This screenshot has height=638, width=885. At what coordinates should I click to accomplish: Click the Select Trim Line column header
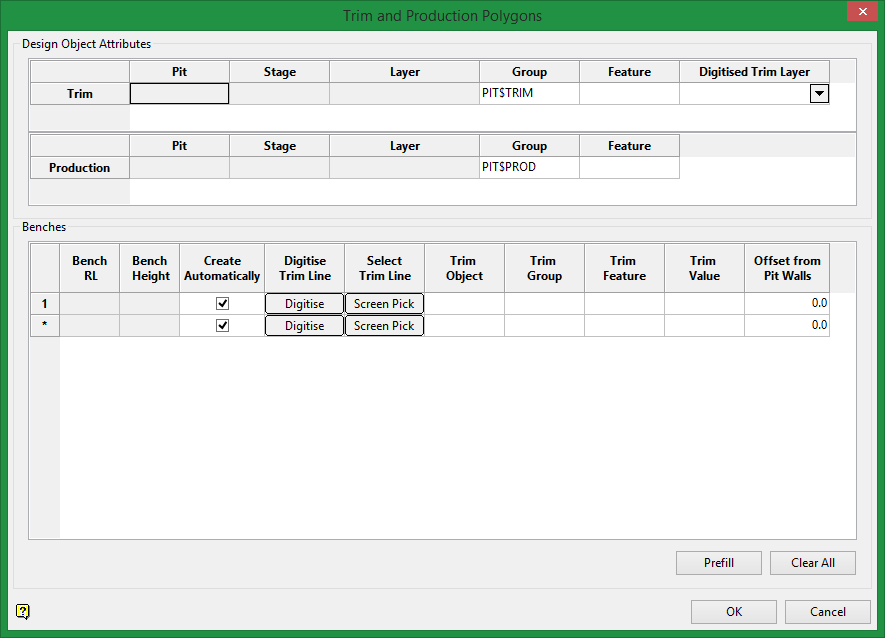pyautogui.click(x=384, y=268)
